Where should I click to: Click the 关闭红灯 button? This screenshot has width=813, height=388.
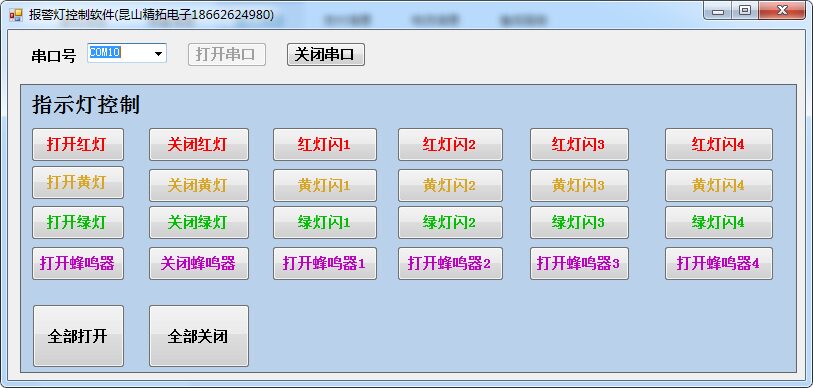pyautogui.click(x=199, y=144)
